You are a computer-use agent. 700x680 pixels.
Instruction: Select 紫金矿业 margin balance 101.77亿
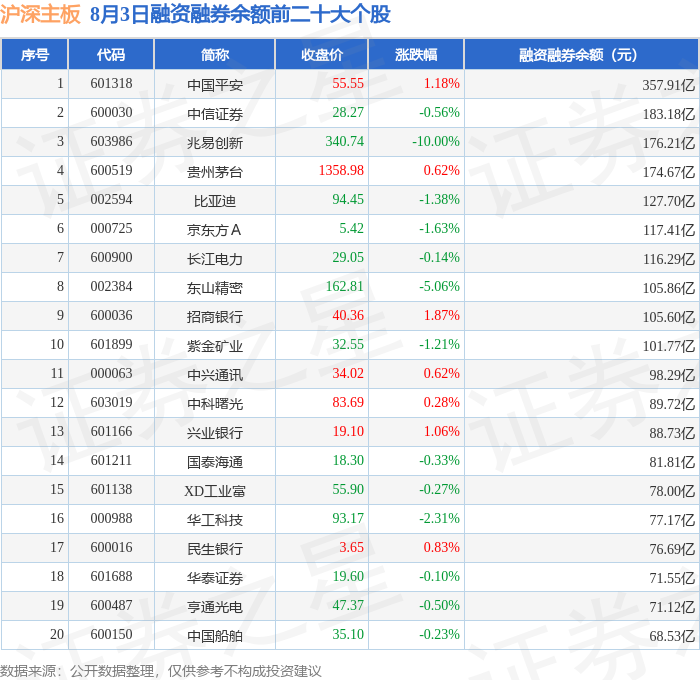click(669, 346)
